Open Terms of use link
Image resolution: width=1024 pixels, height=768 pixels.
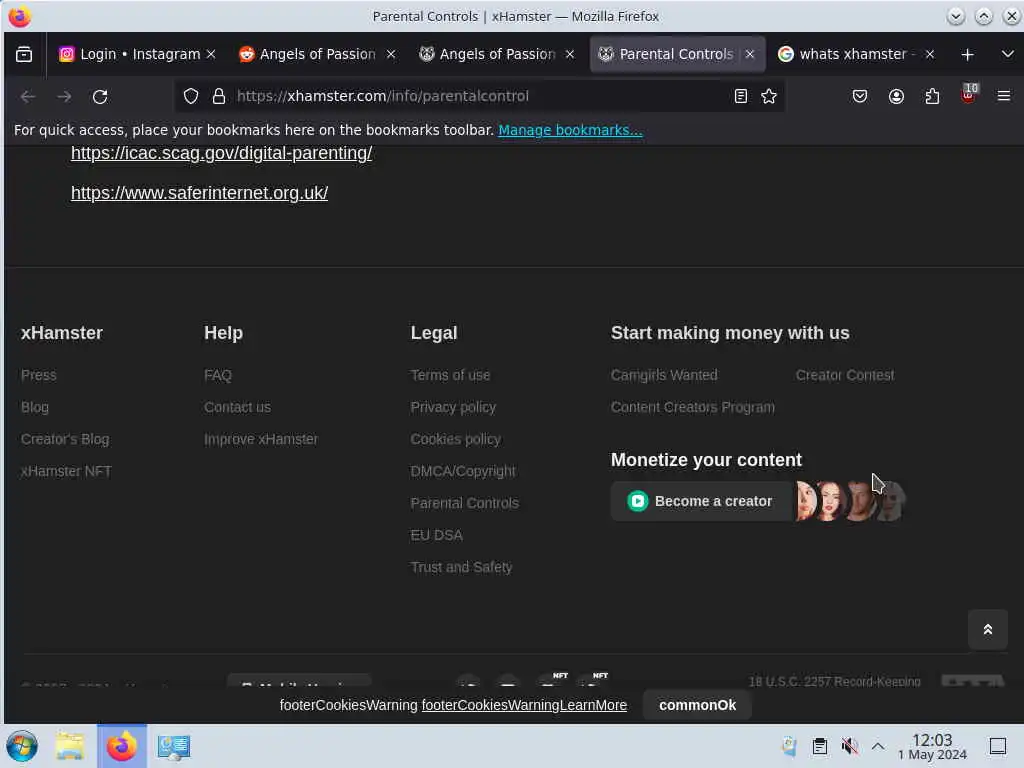coord(450,375)
